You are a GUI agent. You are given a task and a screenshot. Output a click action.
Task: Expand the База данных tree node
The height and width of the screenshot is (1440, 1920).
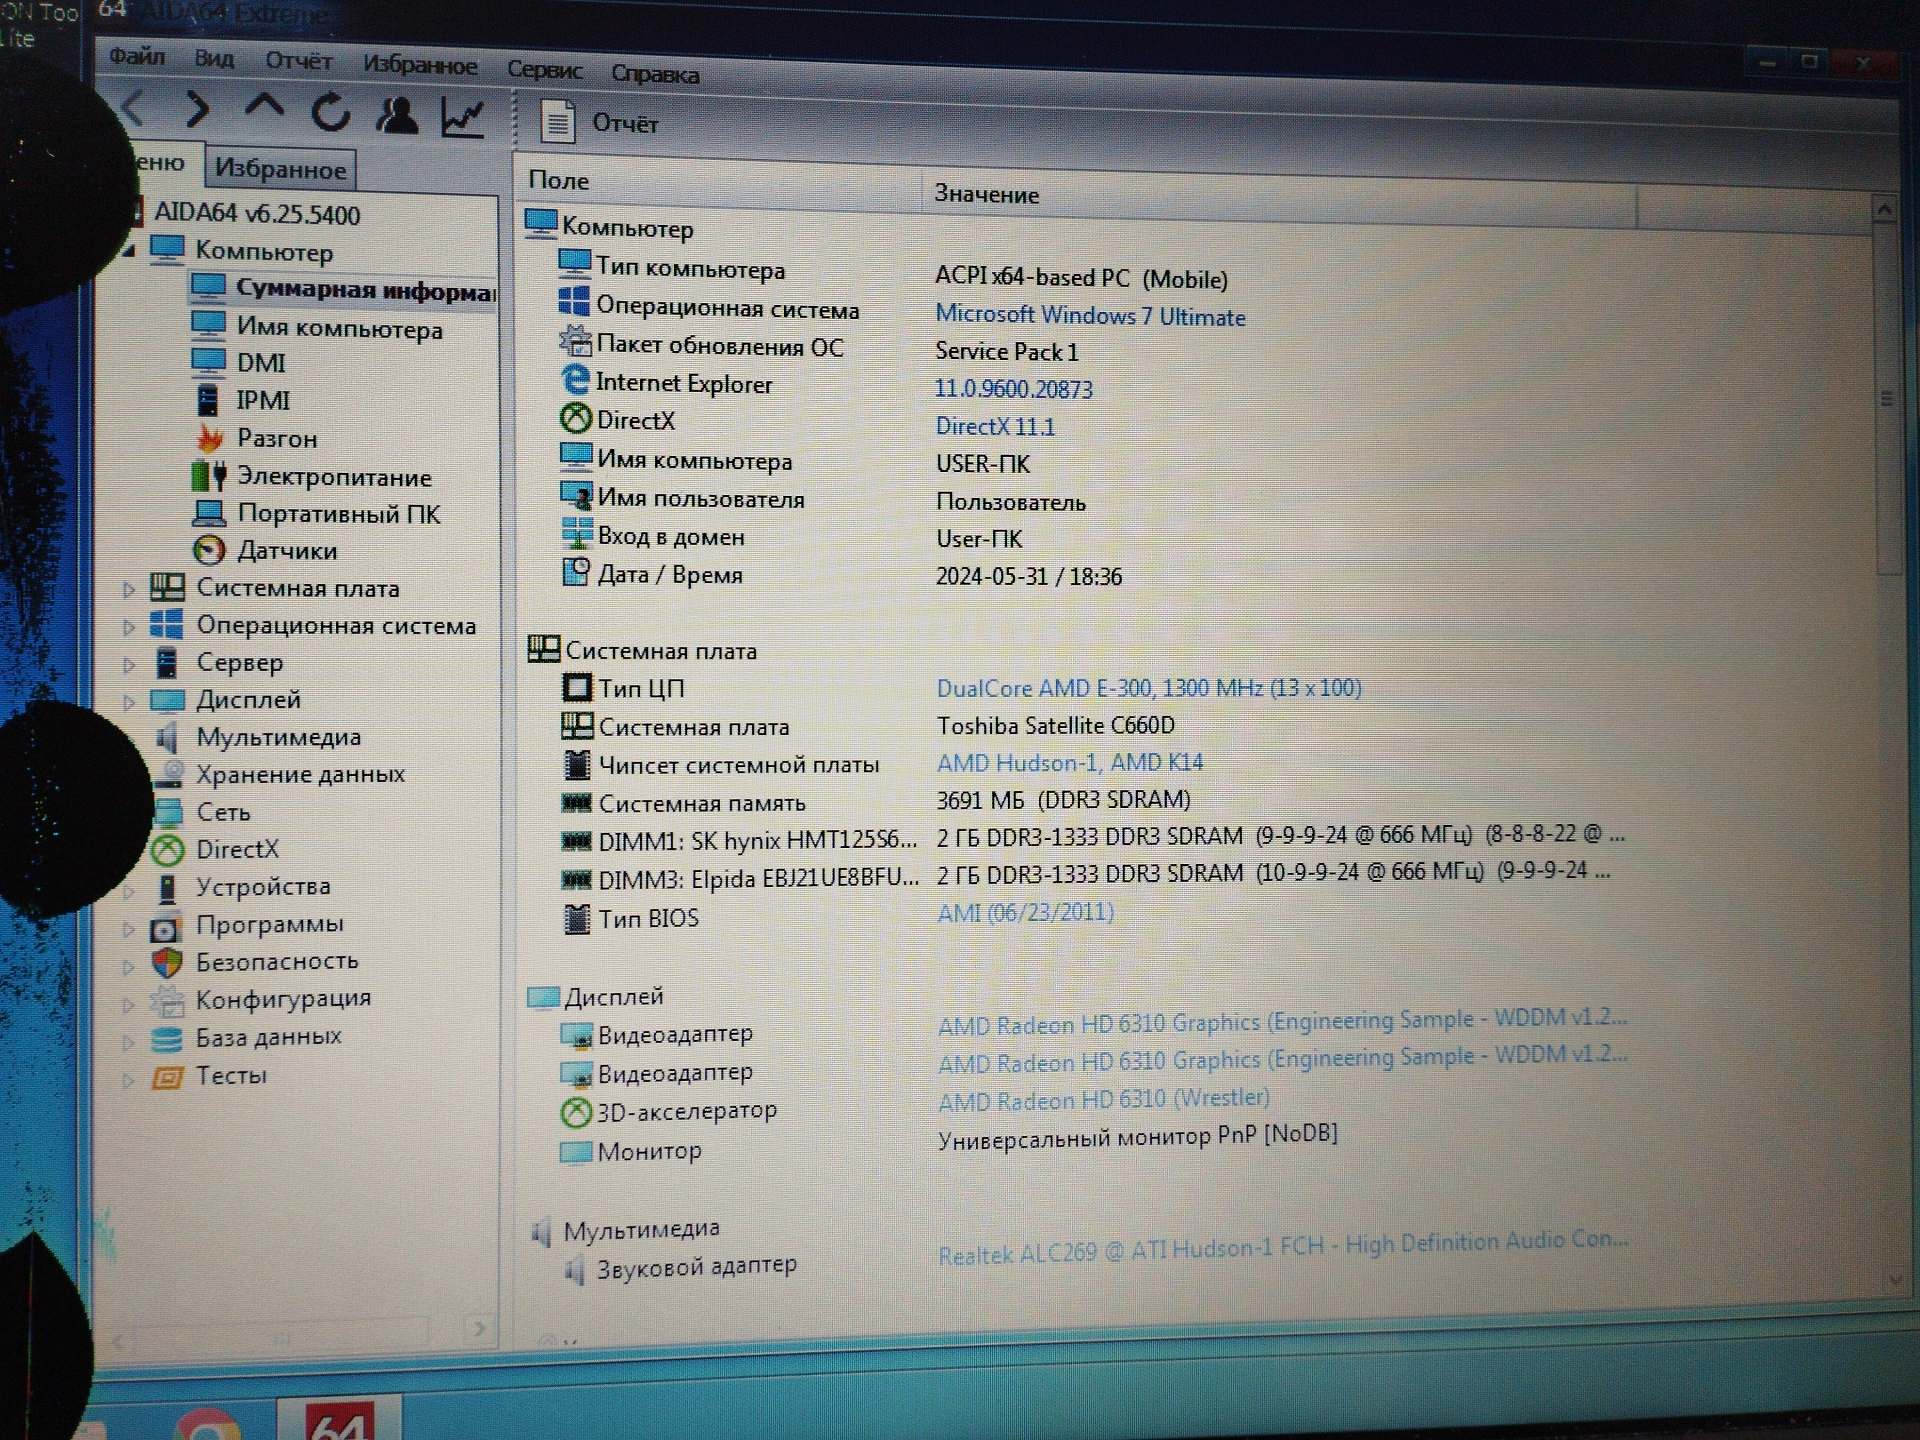click(x=128, y=1042)
